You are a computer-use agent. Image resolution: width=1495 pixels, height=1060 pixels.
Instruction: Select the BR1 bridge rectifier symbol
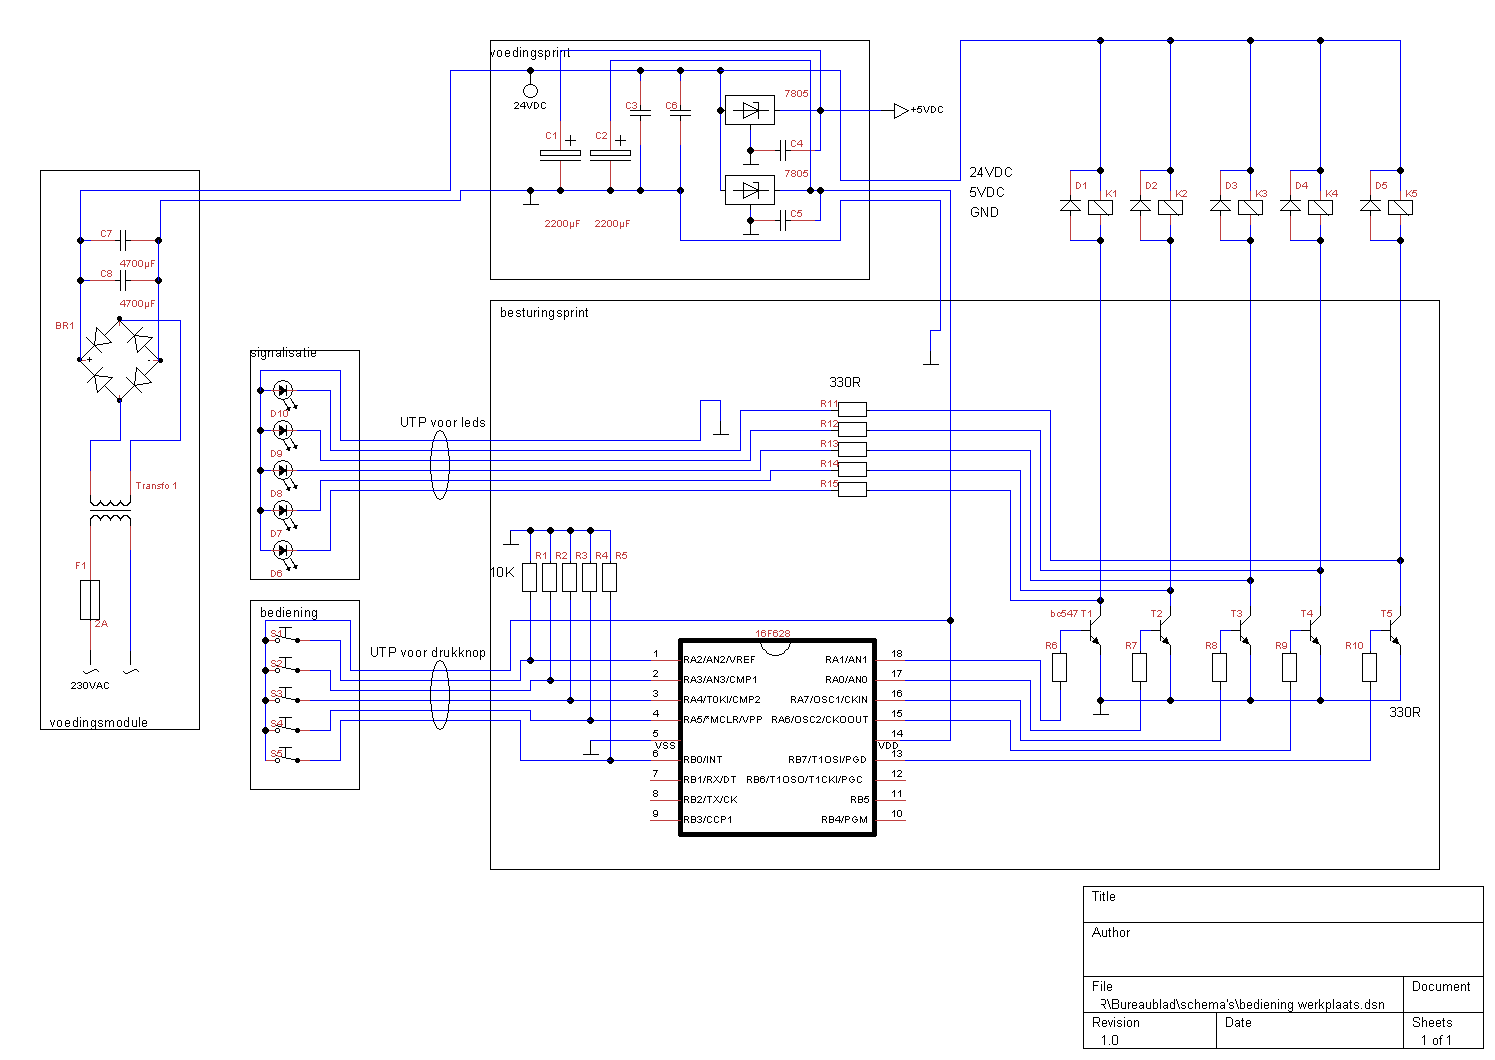(120, 360)
